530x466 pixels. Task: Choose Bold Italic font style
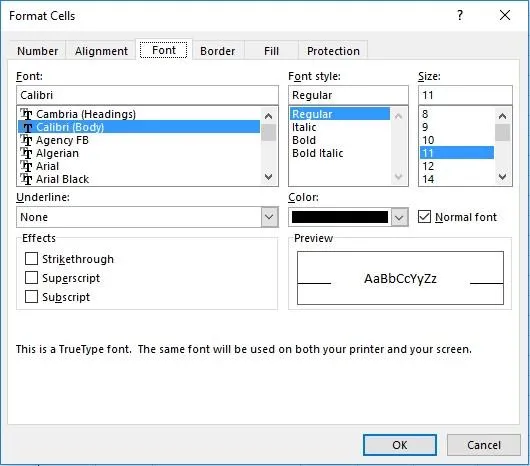click(340, 153)
